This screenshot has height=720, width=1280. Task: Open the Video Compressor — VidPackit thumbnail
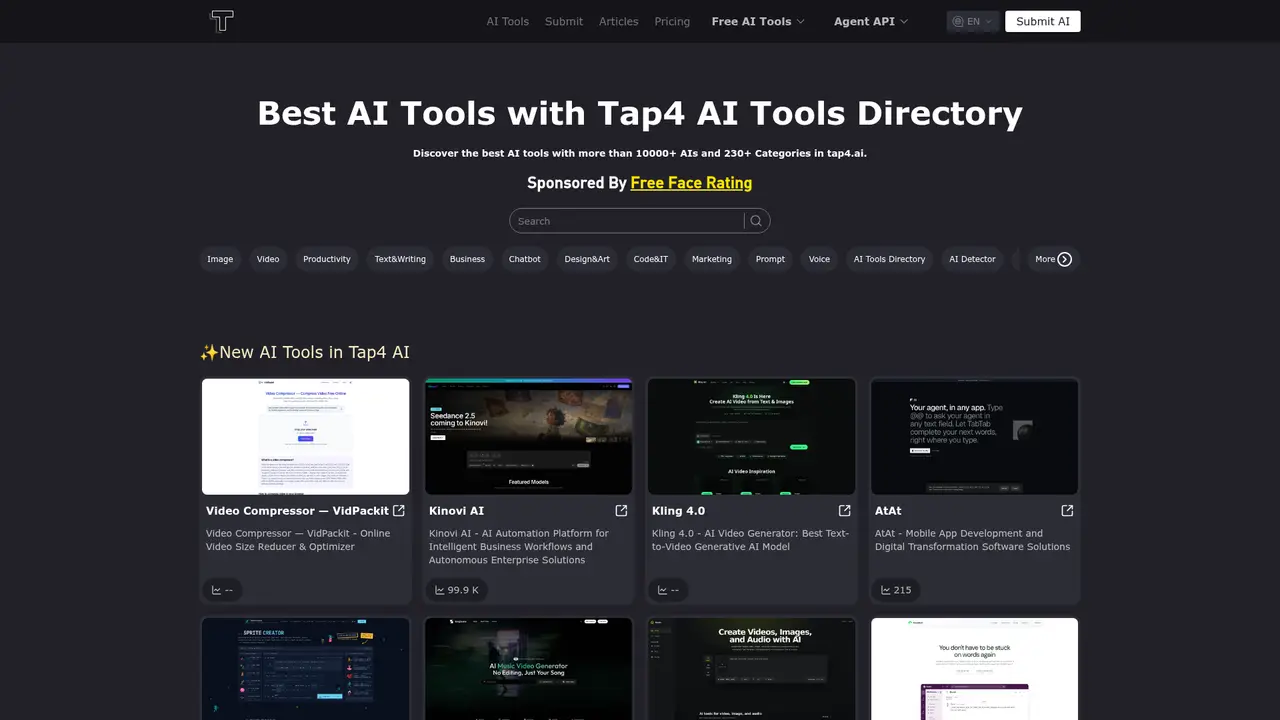(x=305, y=436)
